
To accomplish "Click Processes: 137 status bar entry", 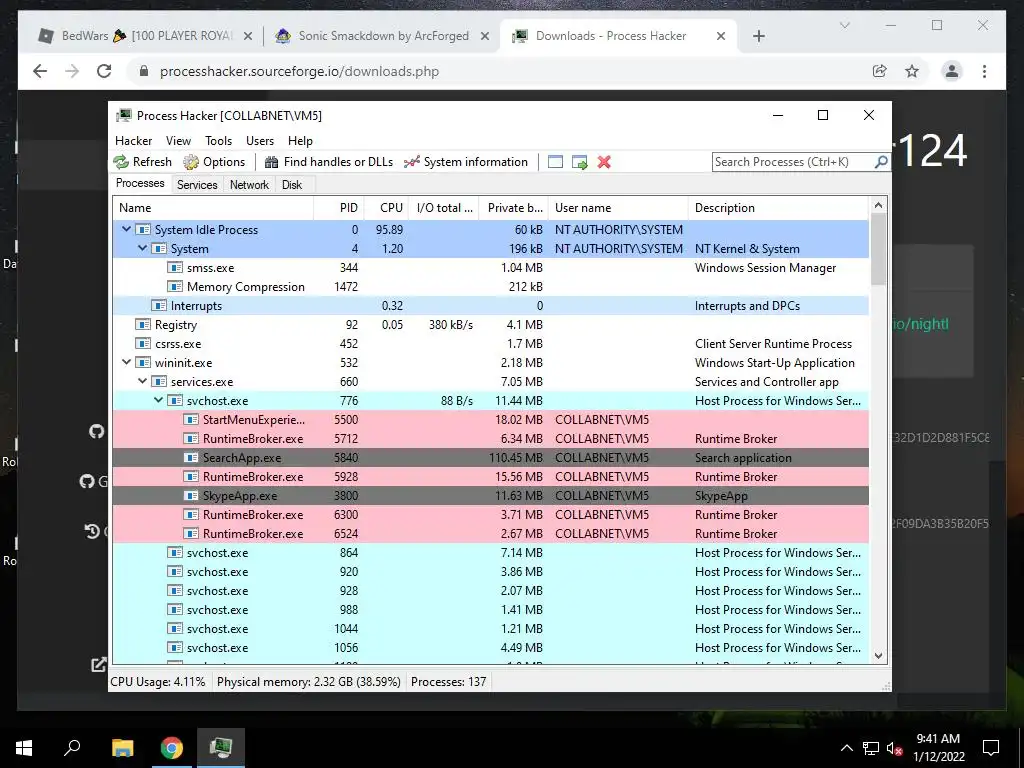I will click(449, 682).
